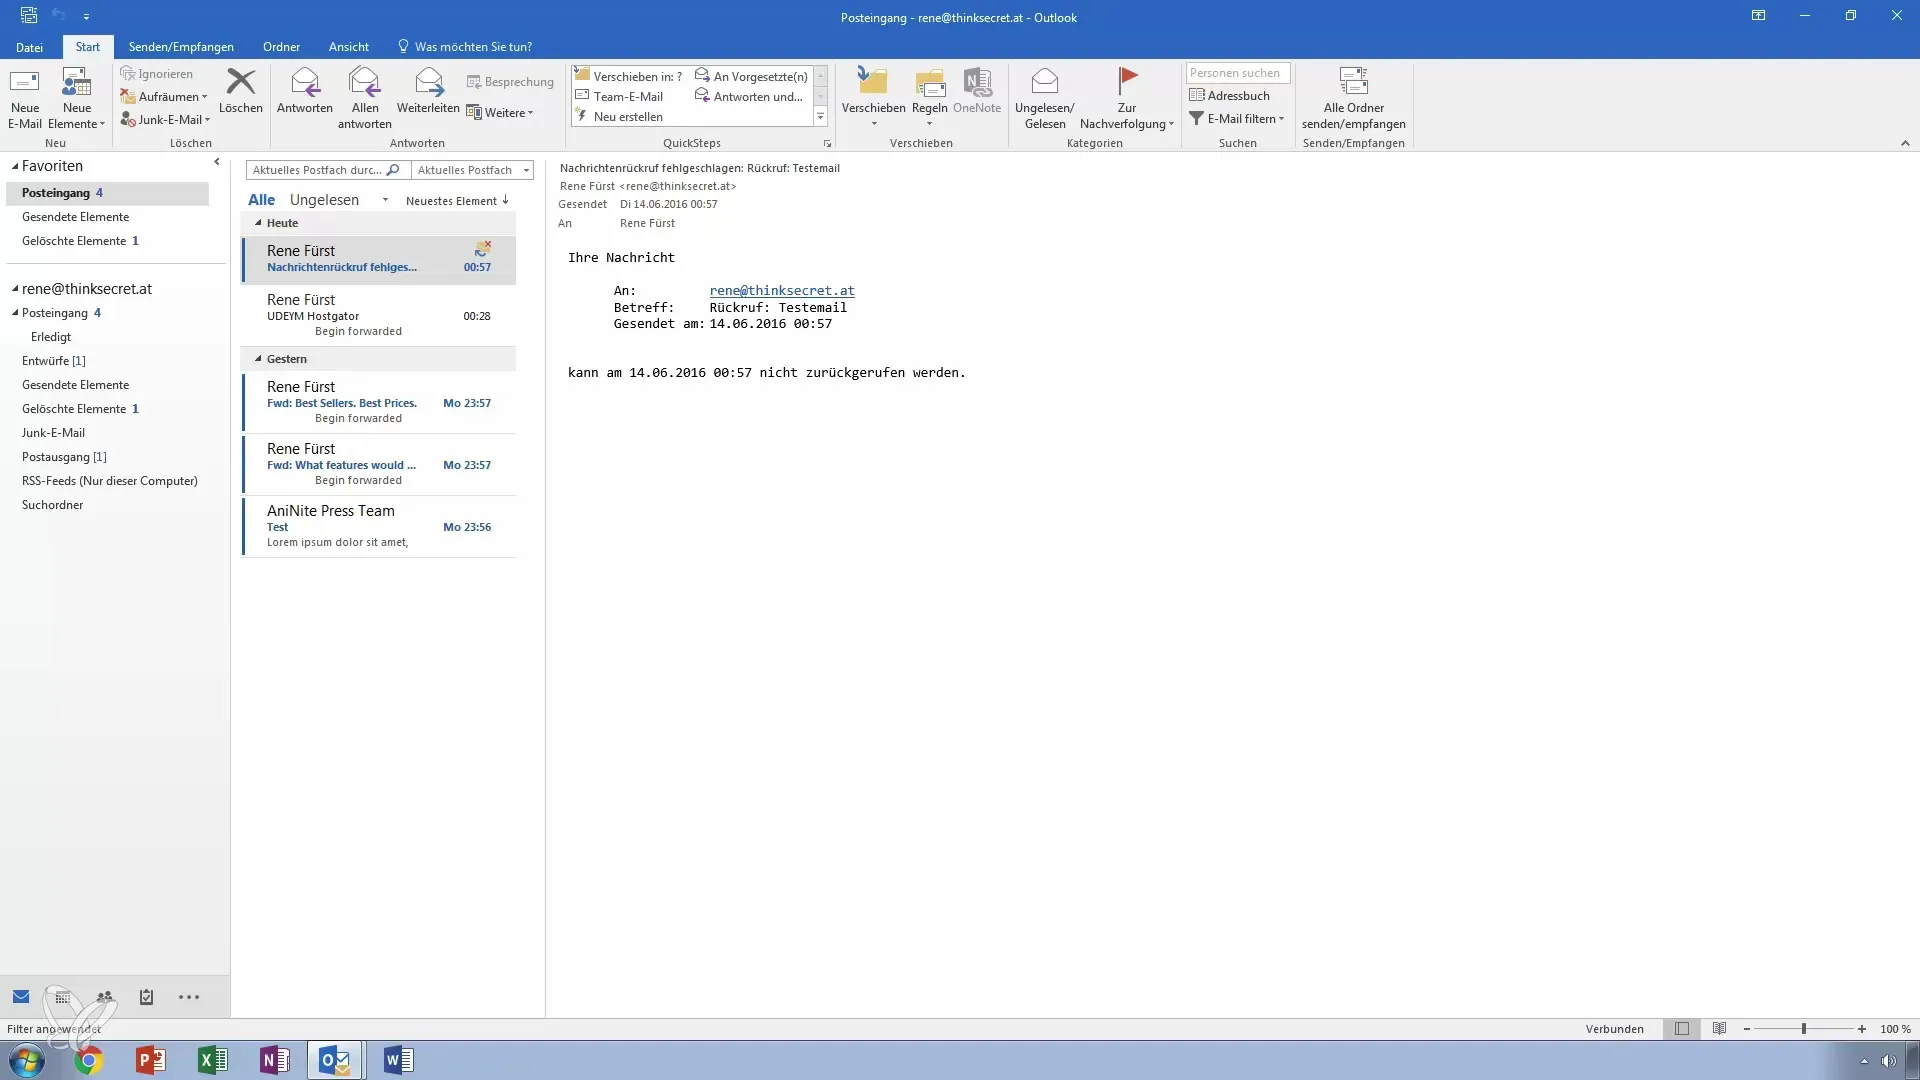Screen dimensions: 1920x1080
Task: Open the E-Mail filtern dropdown
Action: (x=1236, y=119)
